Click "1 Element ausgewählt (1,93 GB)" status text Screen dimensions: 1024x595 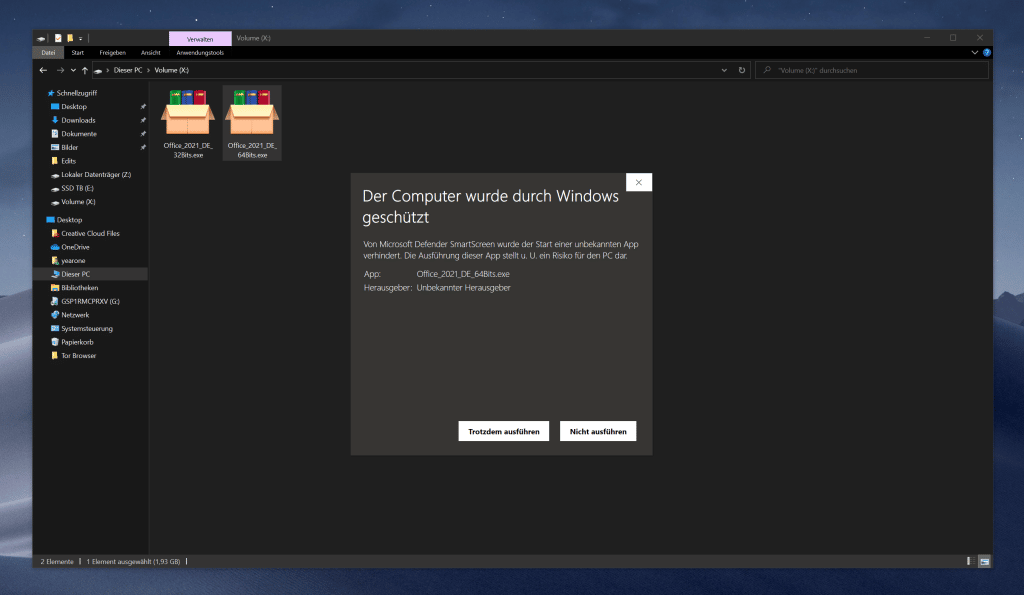pyautogui.click(x=133, y=562)
